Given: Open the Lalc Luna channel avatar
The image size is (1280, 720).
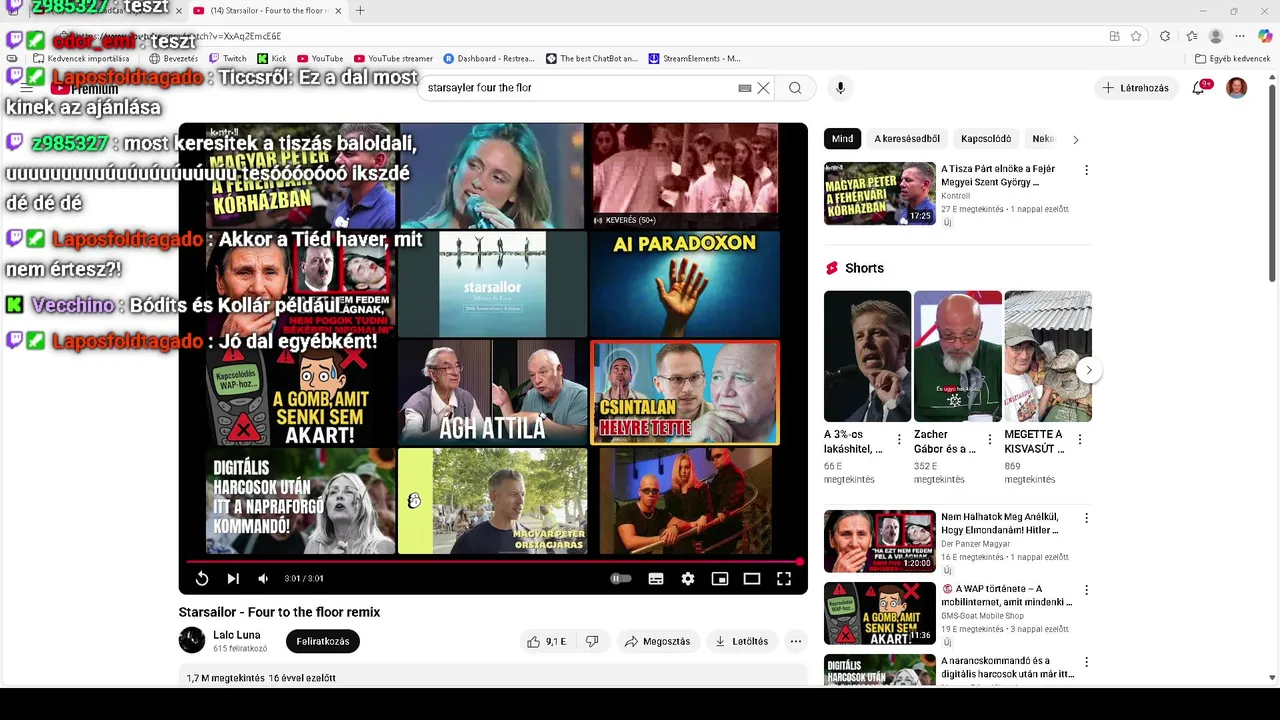Looking at the screenshot, I should coord(192,640).
